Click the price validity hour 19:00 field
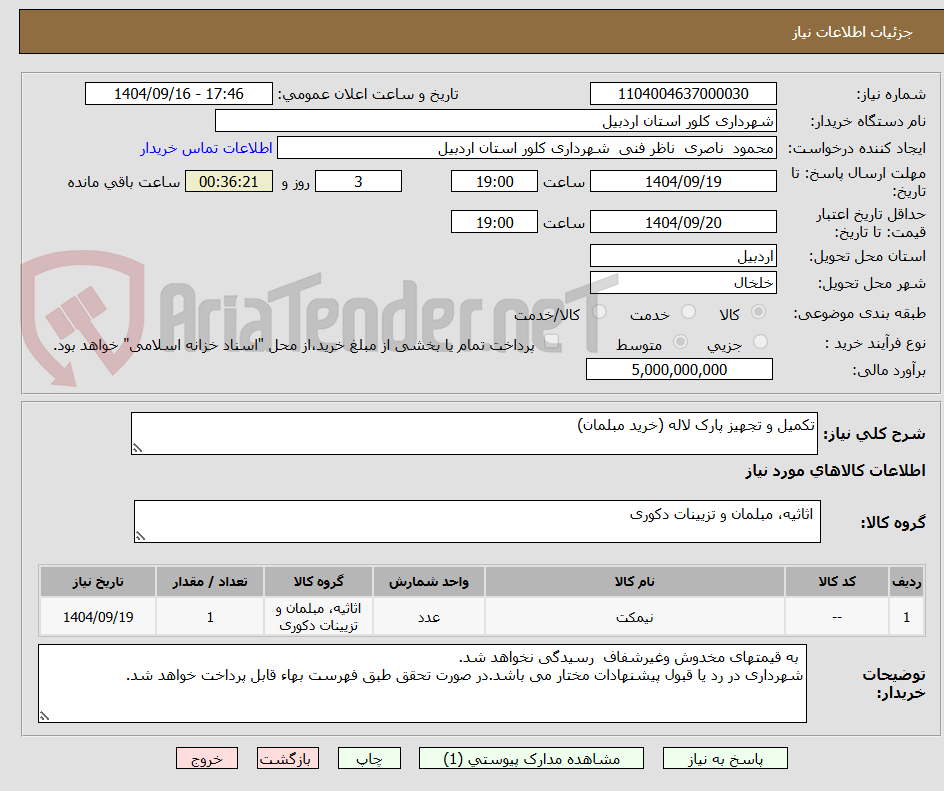The height and width of the screenshot is (791, 944). click(x=494, y=222)
